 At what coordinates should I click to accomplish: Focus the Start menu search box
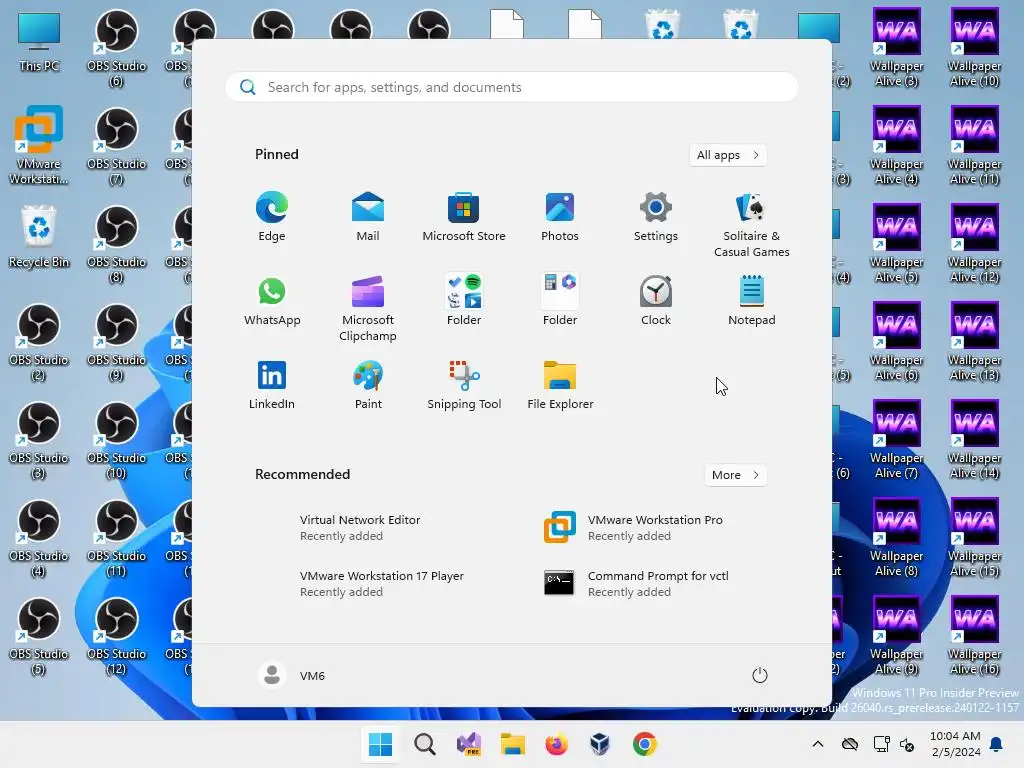[511, 87]
